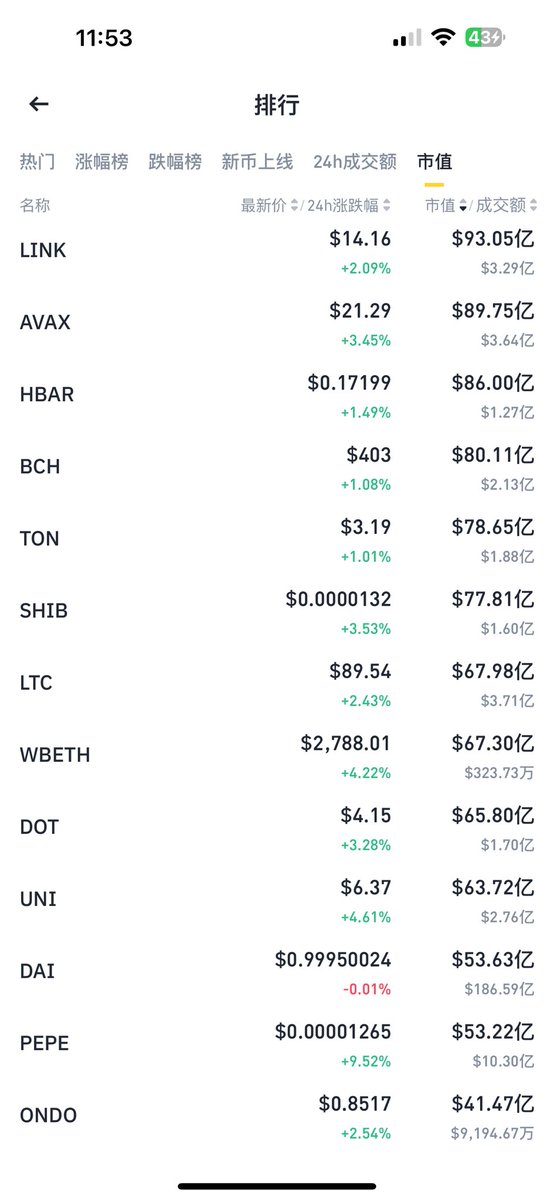This screenshot has height=1200, width=554.
Task: Select the 市值 tab
Action: tap(435, 161)
